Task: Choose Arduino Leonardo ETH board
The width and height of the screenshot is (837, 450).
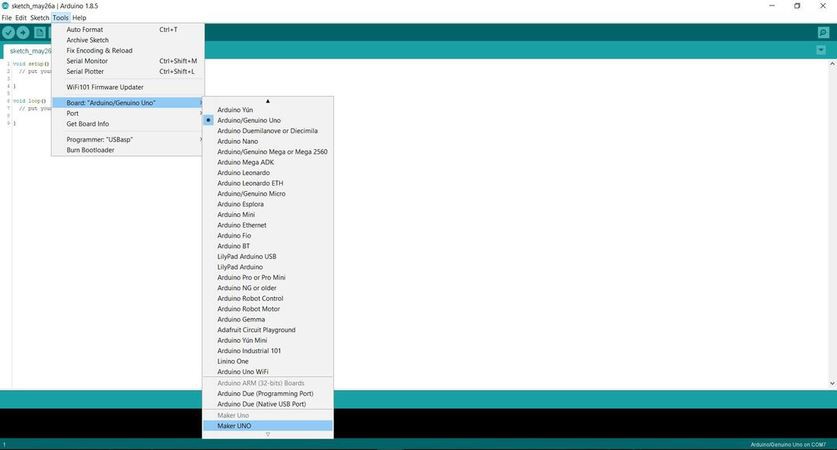Action: click(x=267, y=183)
